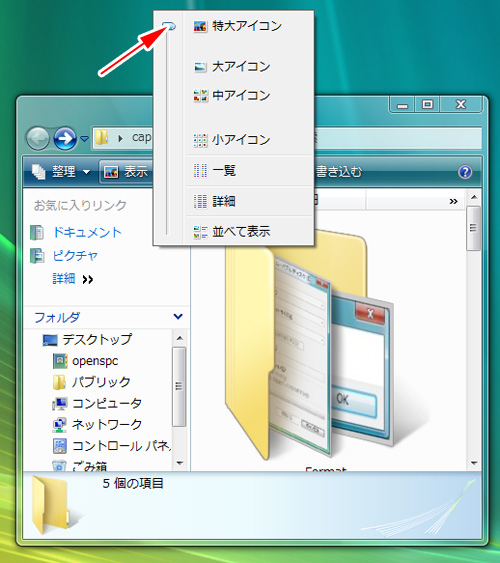This screenshot has height=563, width=500.
Task: Click the 表示 views toolbar button
Action: (126, 172)
